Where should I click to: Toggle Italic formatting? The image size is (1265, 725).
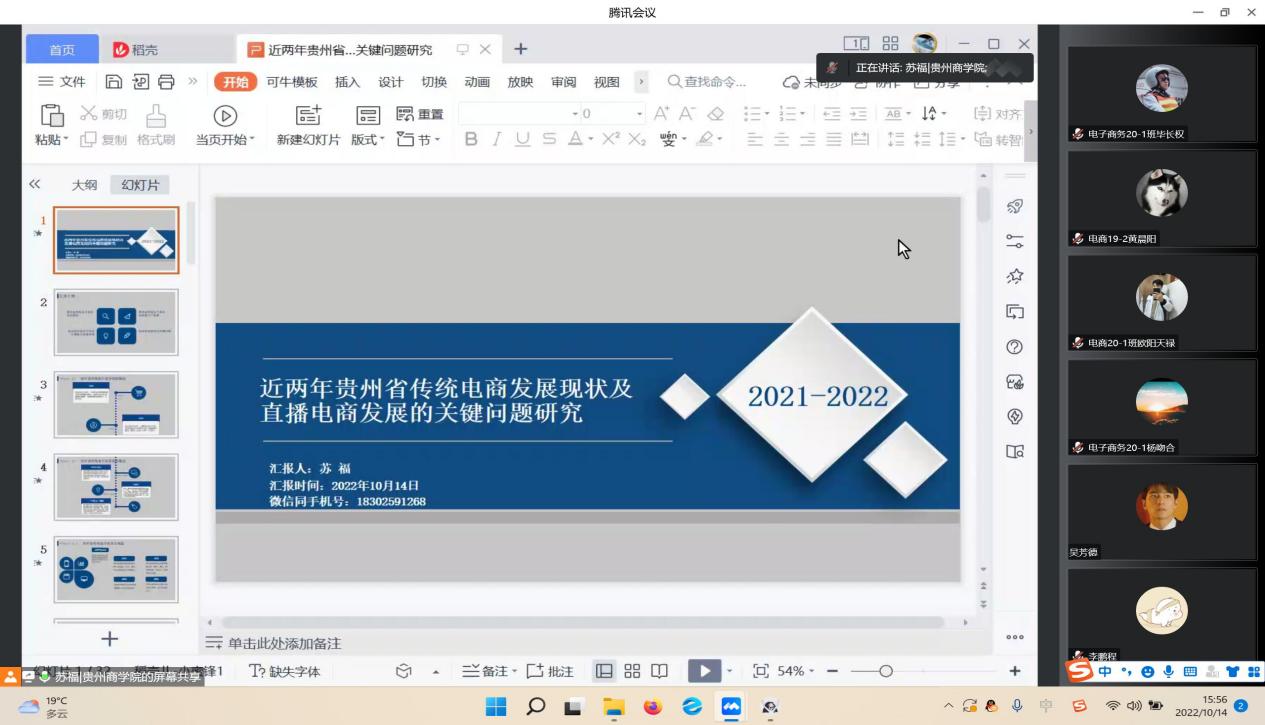497,139
